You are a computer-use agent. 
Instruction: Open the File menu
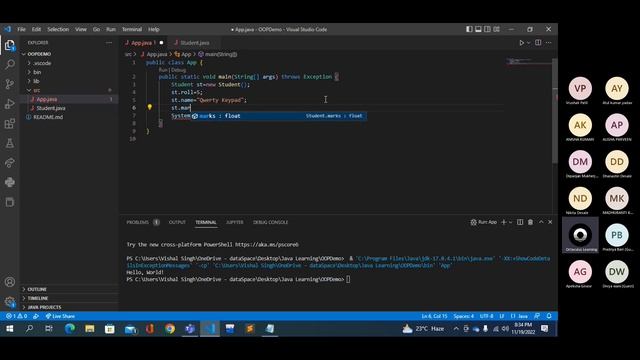click(x=21, y=29)
